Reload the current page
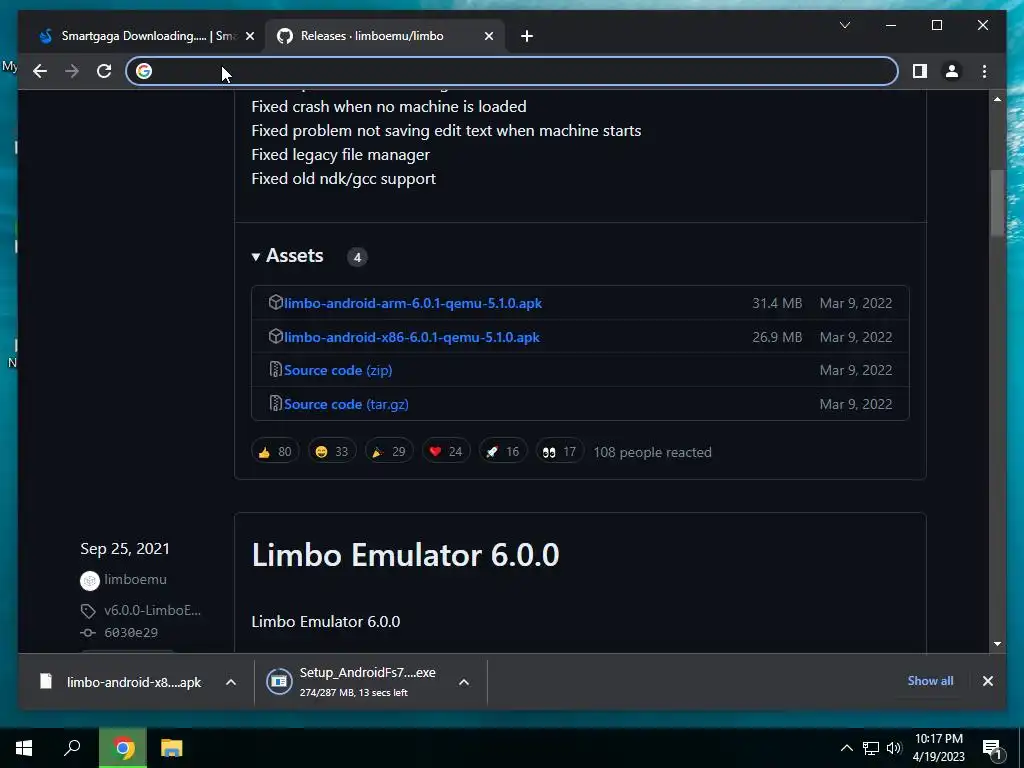The image size is (1024, 768). pos(104,71)
